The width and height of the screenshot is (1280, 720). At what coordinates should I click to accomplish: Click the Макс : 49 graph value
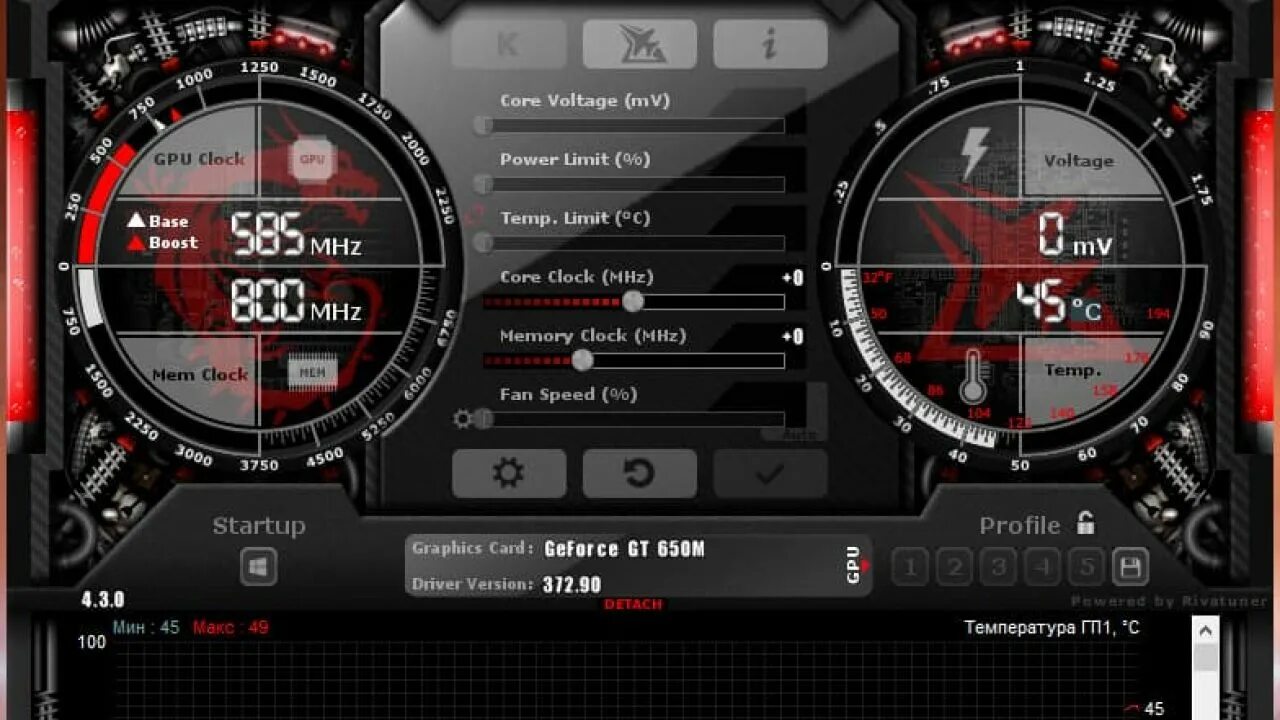point(230,628)
